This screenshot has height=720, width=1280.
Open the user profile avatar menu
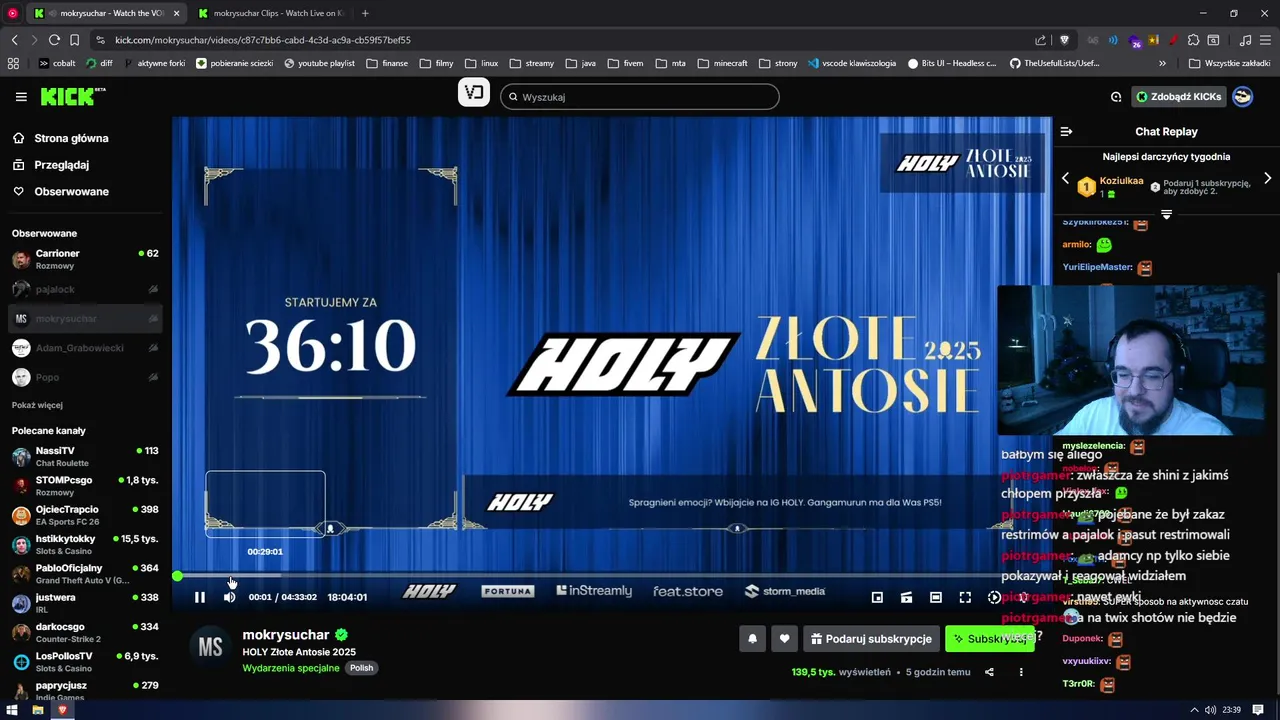tap(1242, 97)
